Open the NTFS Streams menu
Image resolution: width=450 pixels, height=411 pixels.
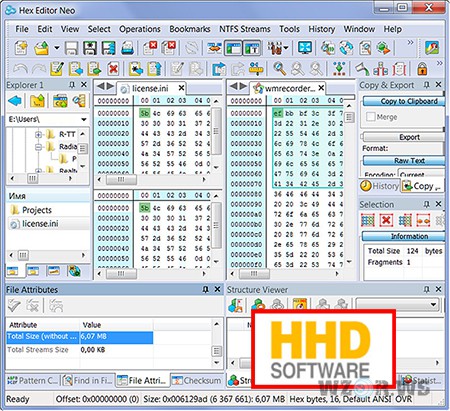(244, 29)
